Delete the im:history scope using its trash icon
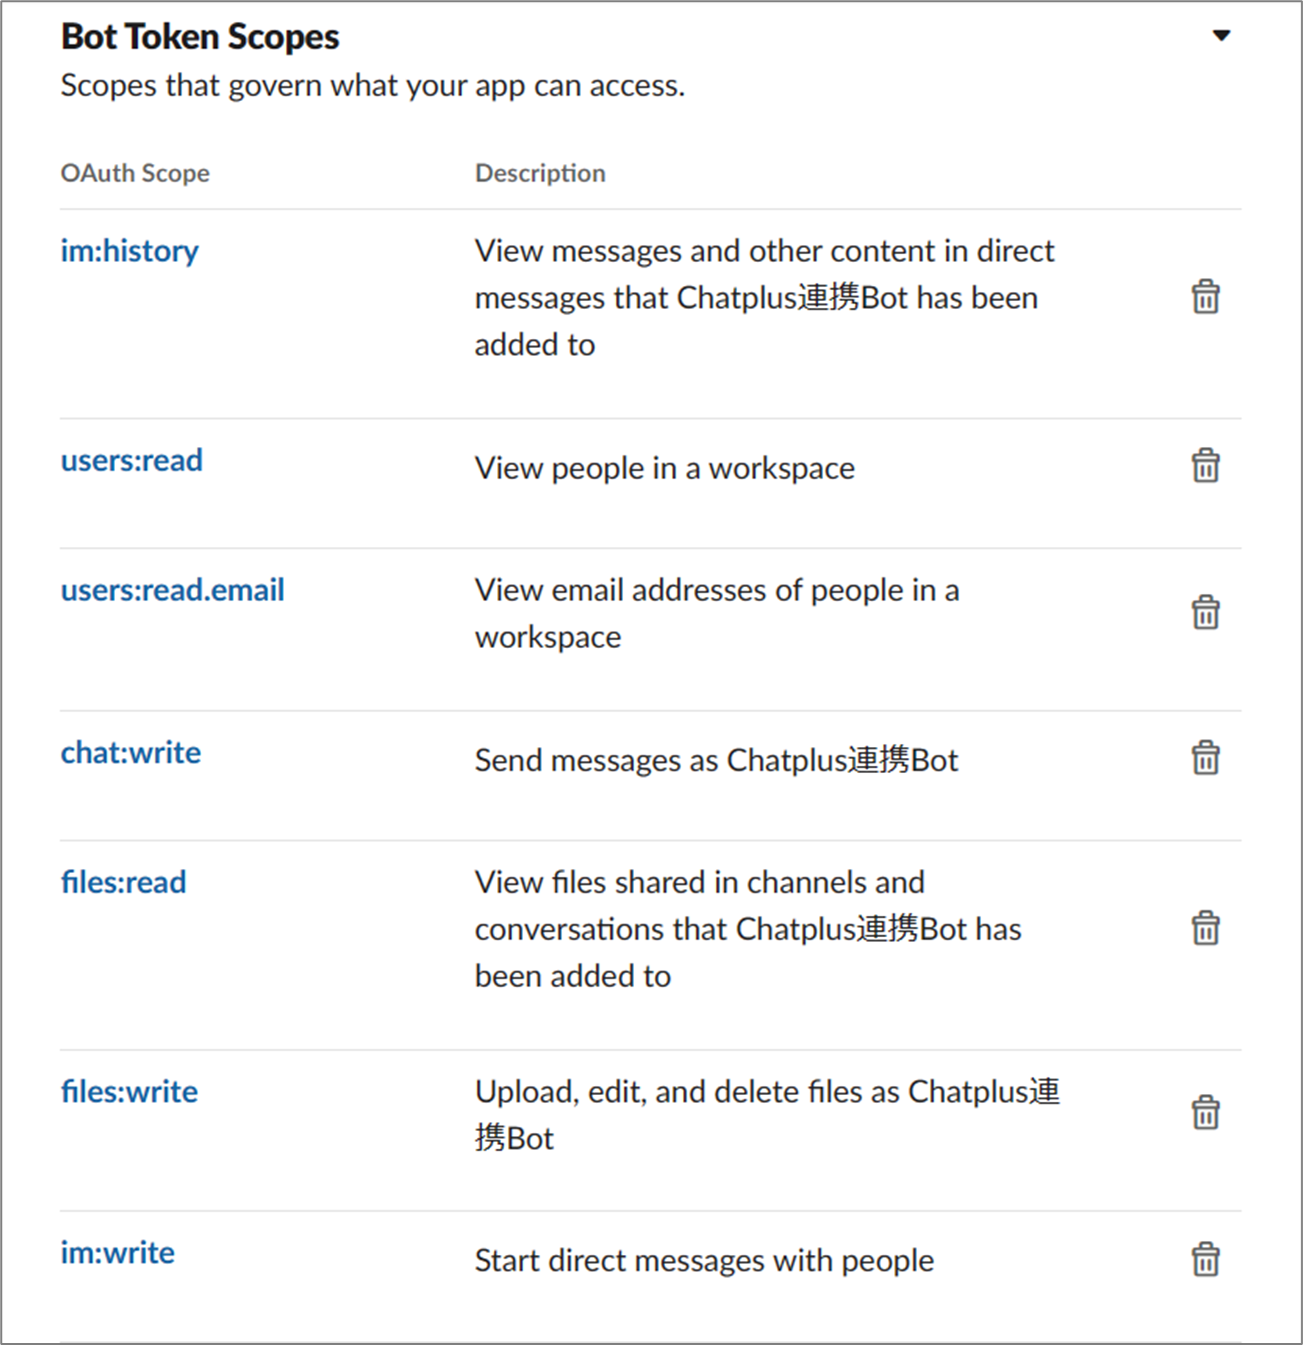 point(1205,297)
